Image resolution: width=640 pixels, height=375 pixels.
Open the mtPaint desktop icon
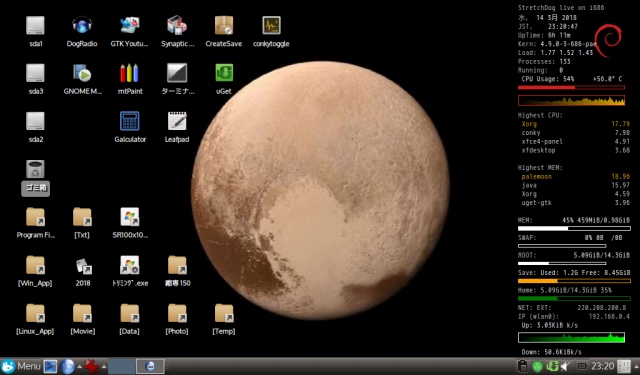point(129,73)
